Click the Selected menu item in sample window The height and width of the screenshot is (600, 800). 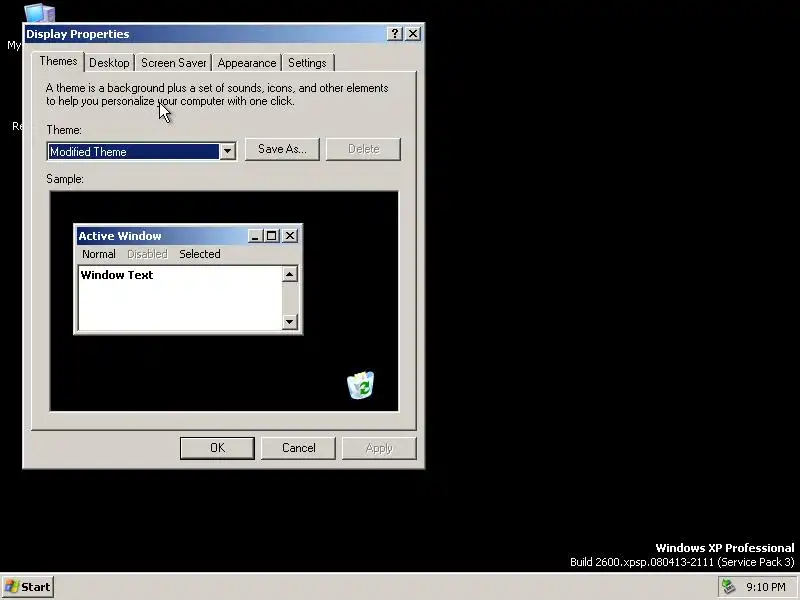click(200, 254)
